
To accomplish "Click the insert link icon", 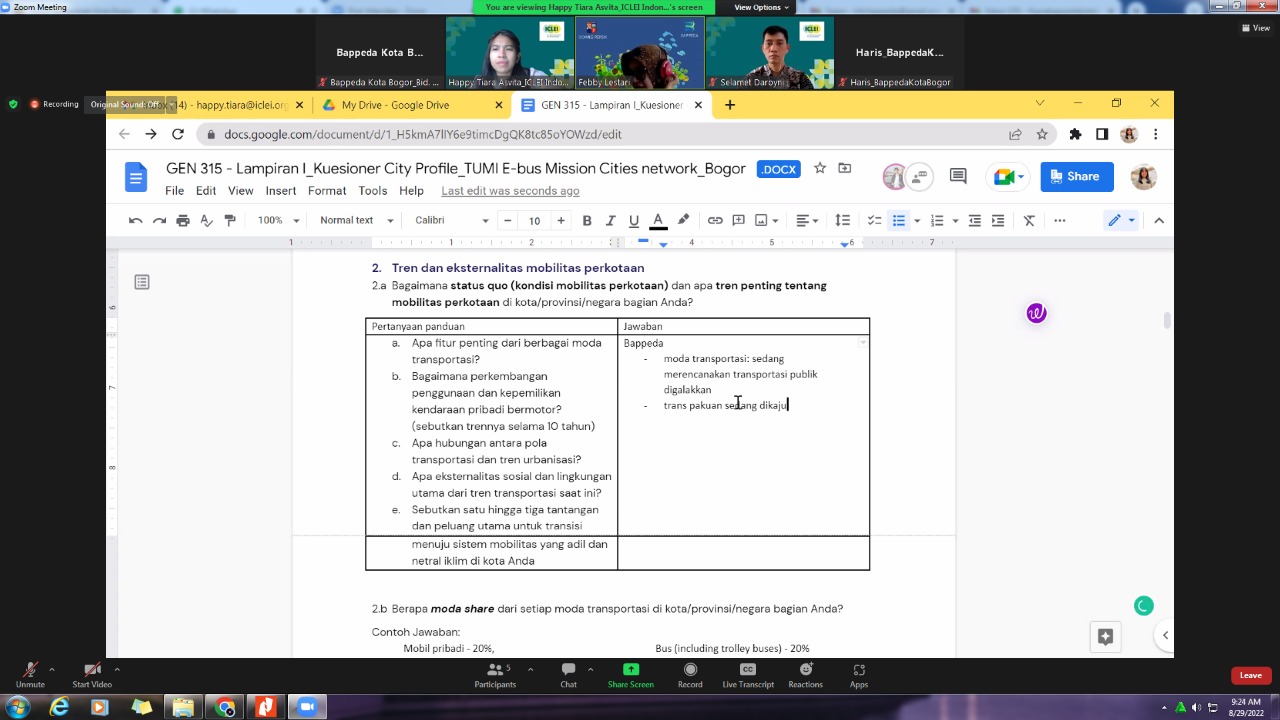I will click(x=715, y=220).
